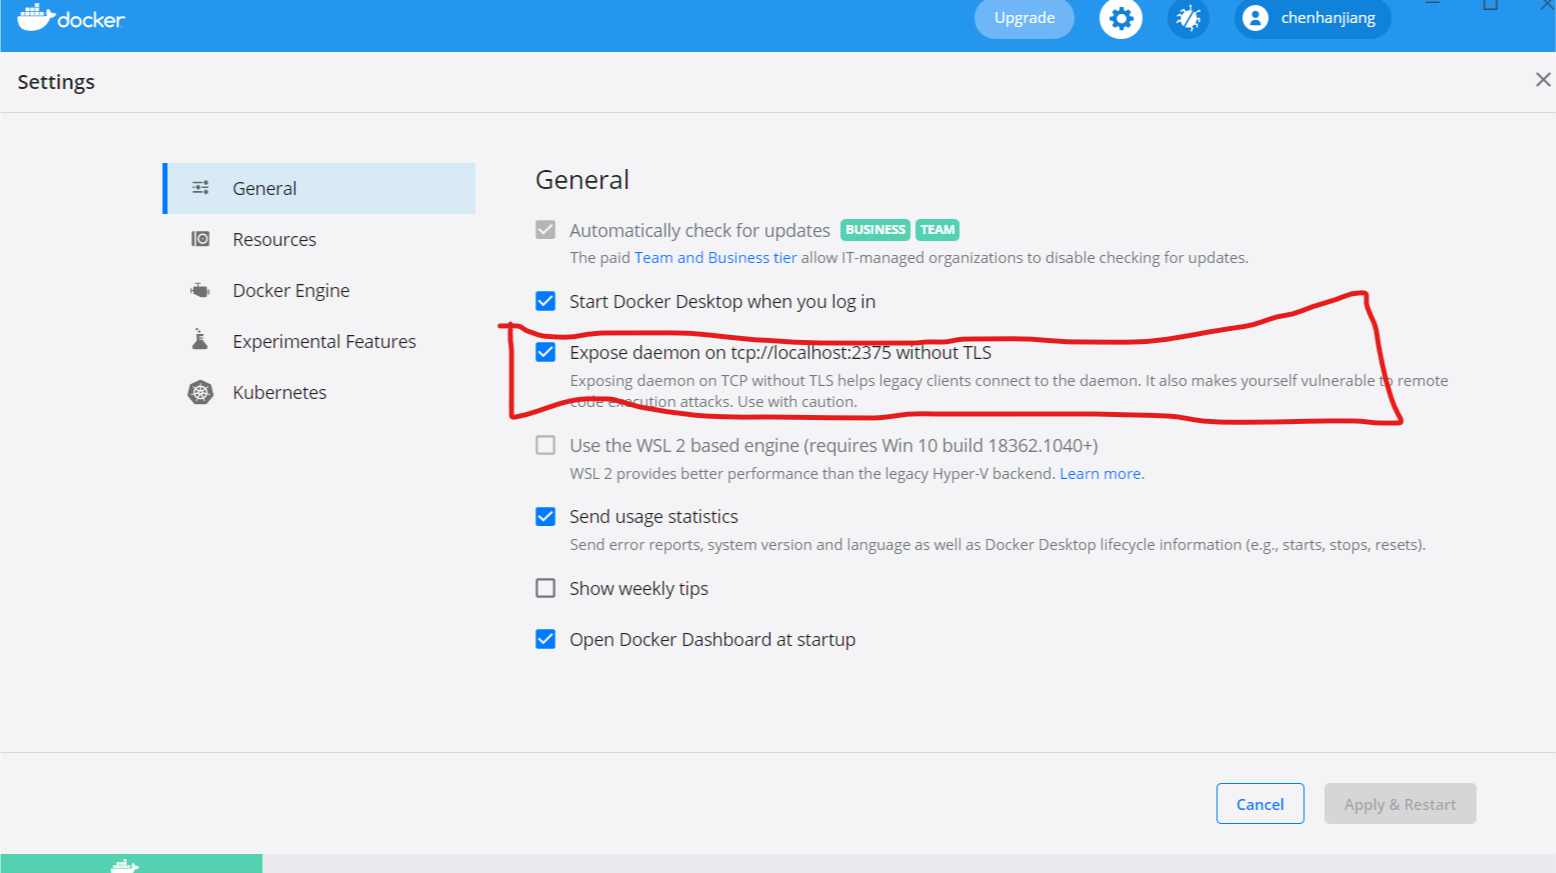Viewport: 1556px width, 873px height.
Task: Open Kubernetes settings via its wheel icon
Action: (200, 392)
